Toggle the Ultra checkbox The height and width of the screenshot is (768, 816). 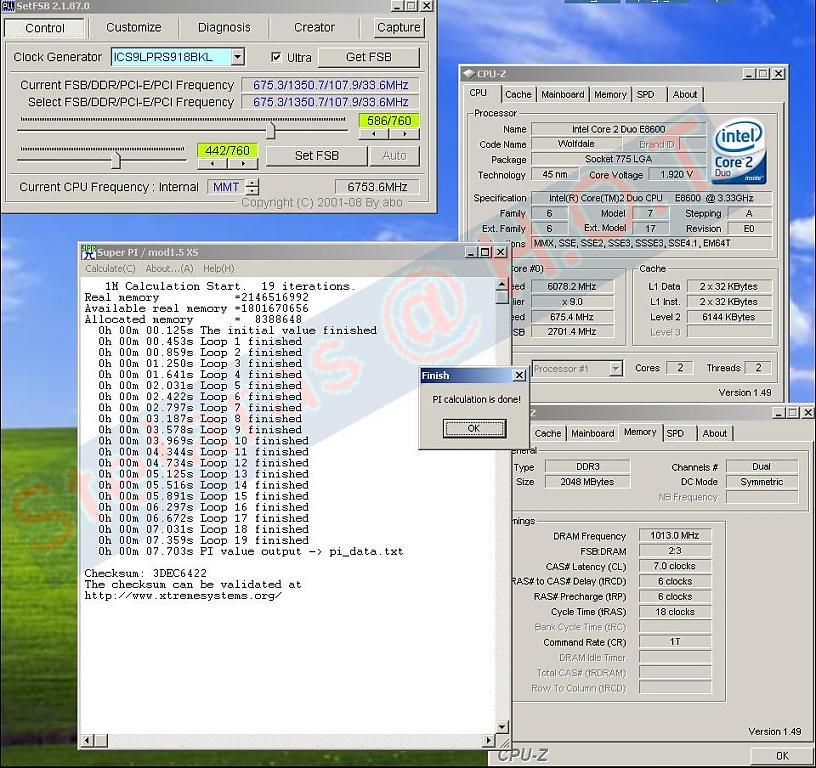(x=276, y=57)
